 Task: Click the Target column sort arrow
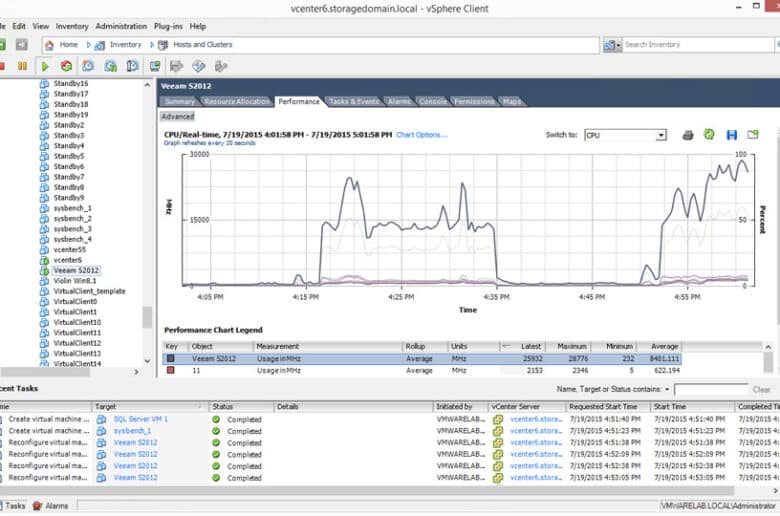[x=199, y=407]
